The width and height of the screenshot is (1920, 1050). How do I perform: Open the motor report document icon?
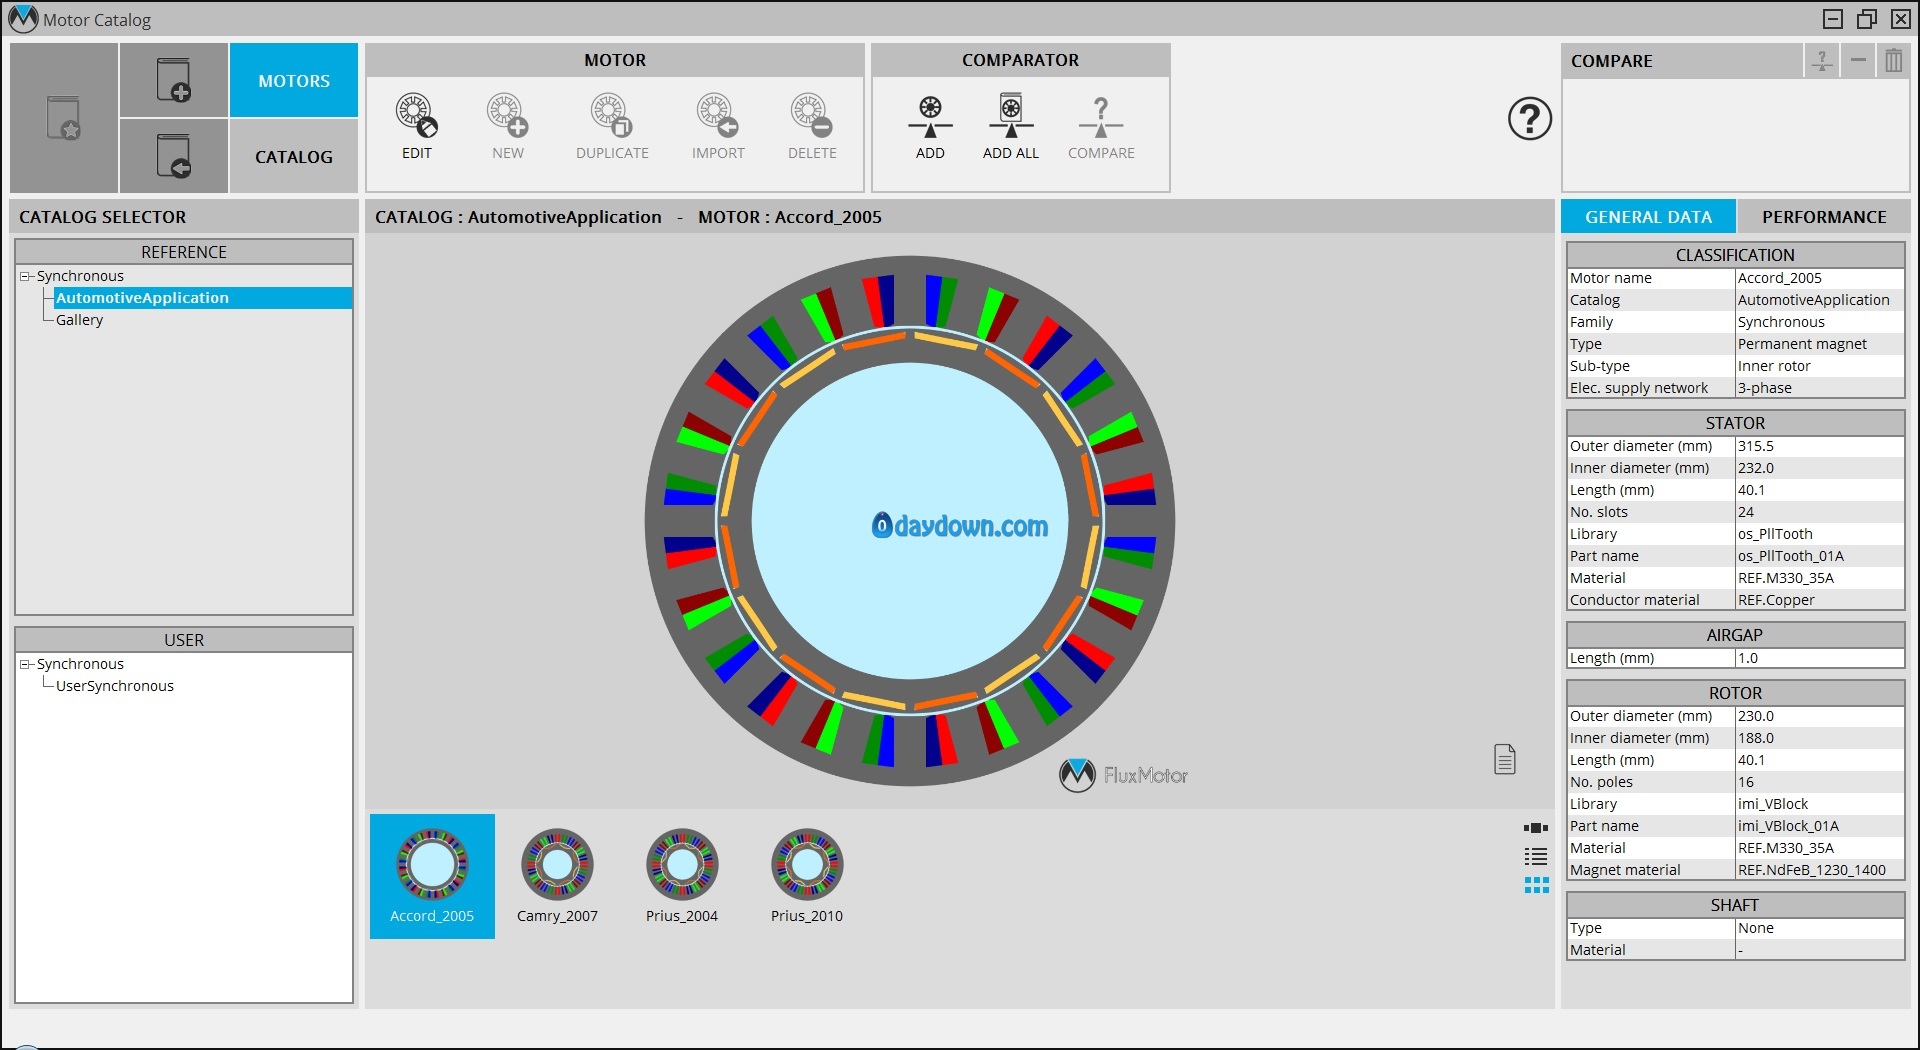coord(1504,759)
